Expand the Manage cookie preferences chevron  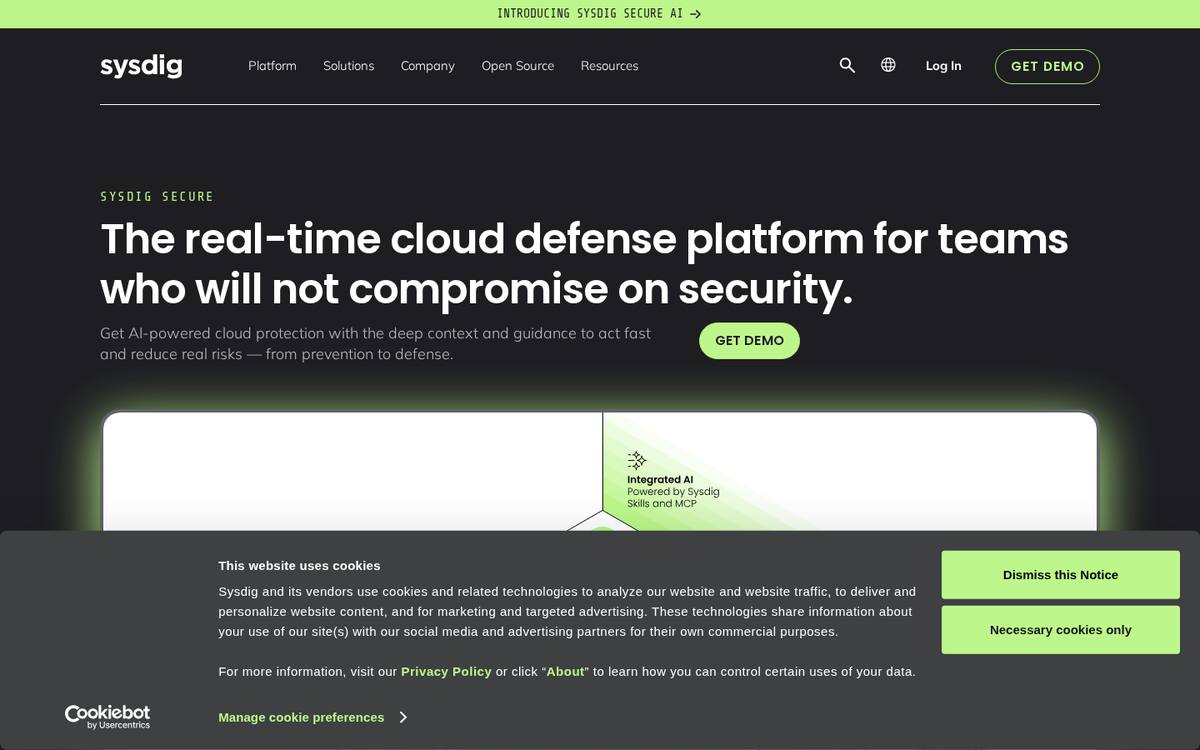[x=402, y=717]
